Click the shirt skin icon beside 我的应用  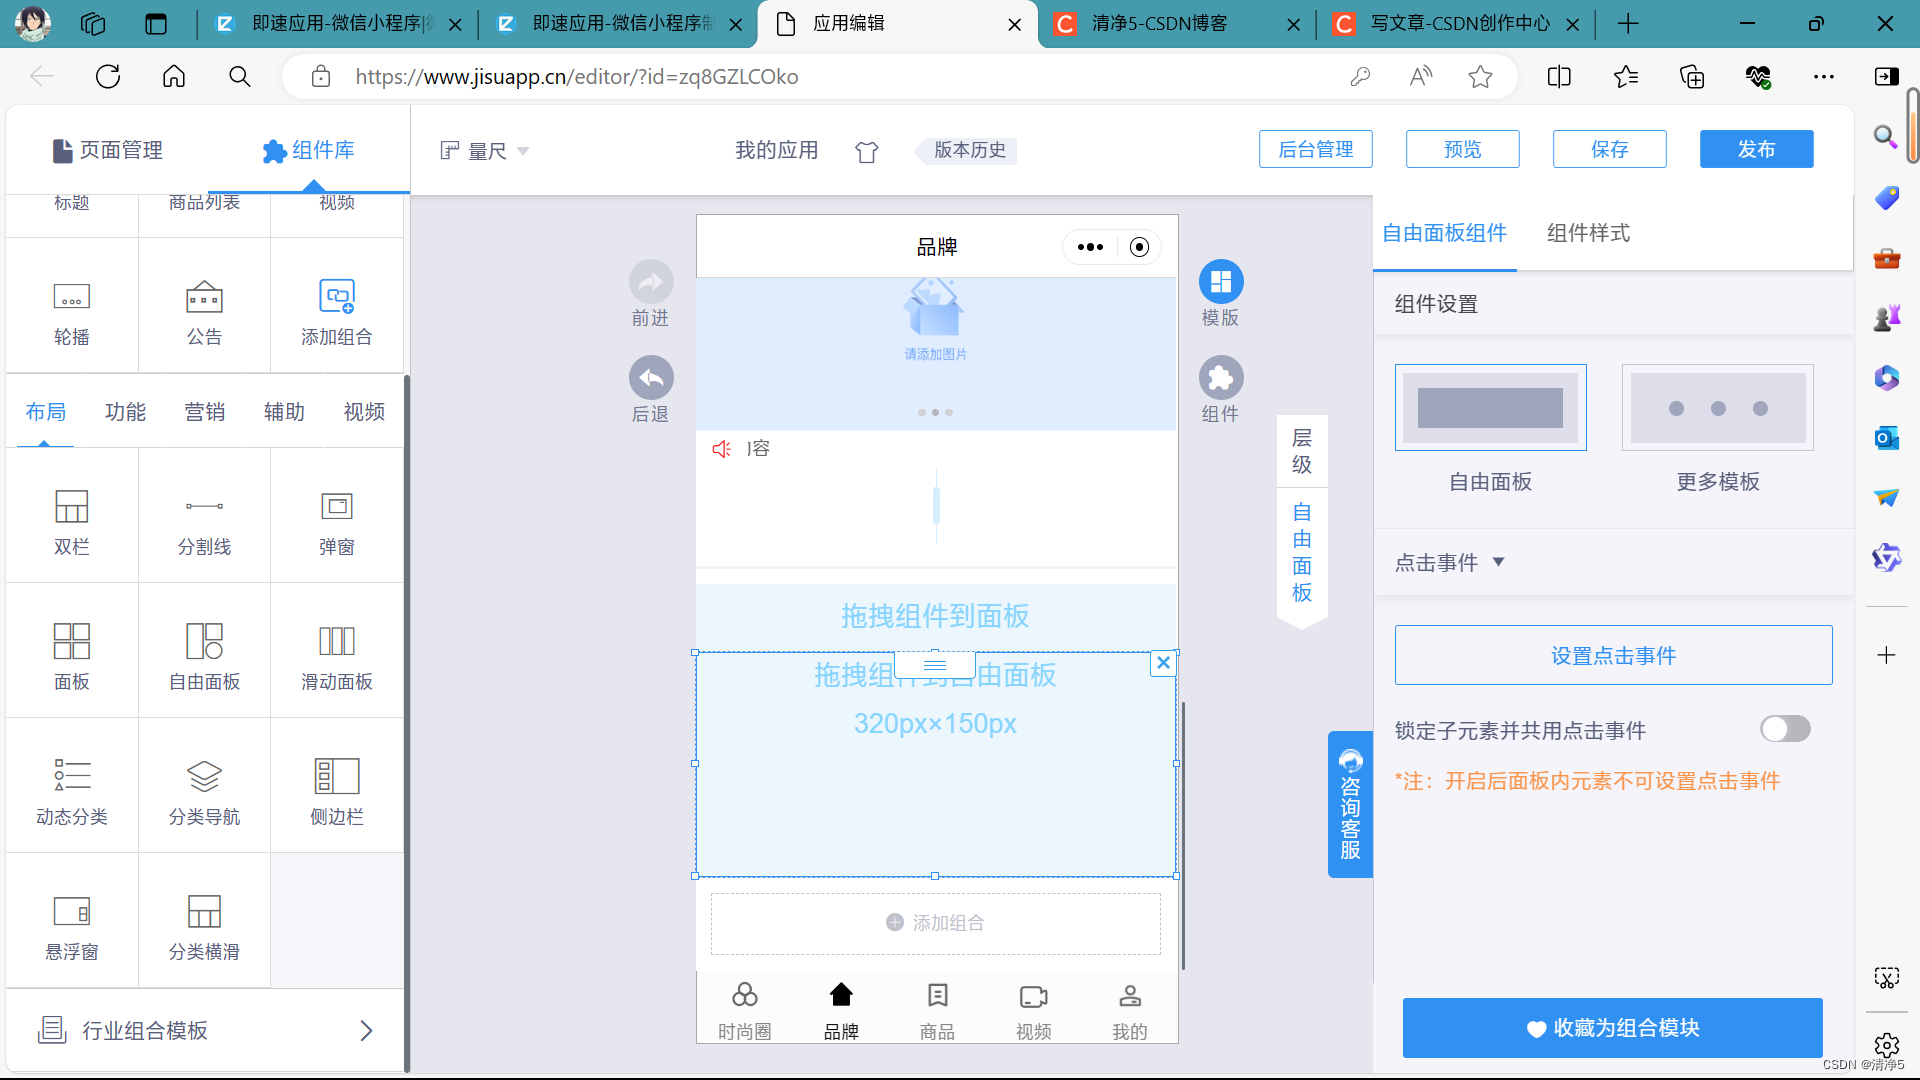tap(867, 151)
